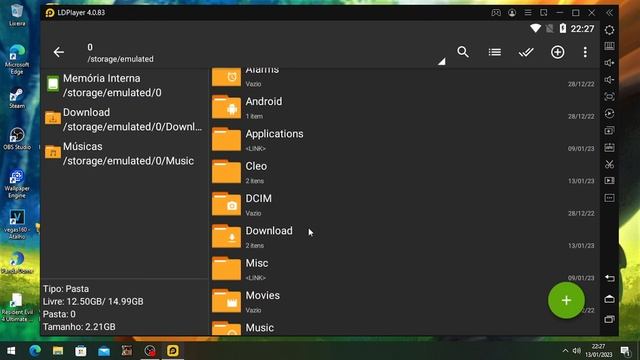Collapse LDPlayer sidebar with double chevron
The image size is (640, 360).
(x=609, y=13)
